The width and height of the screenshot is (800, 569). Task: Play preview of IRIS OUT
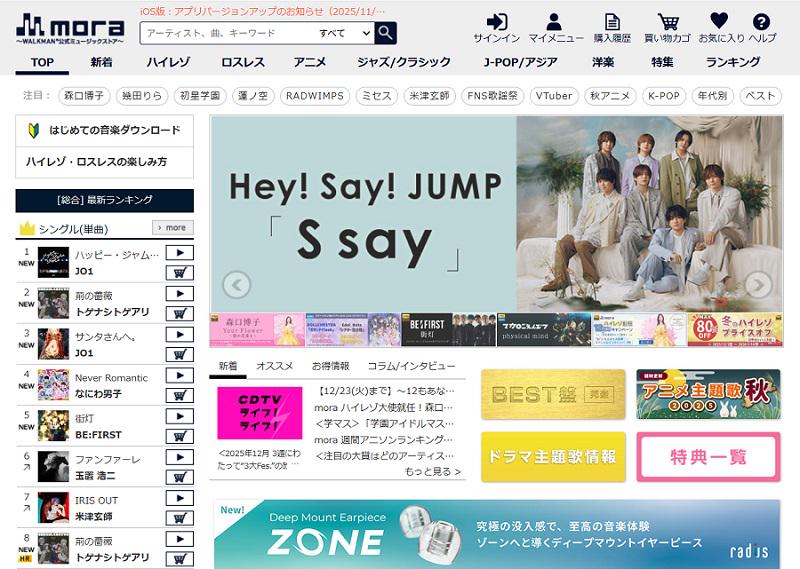pos(180,498)
